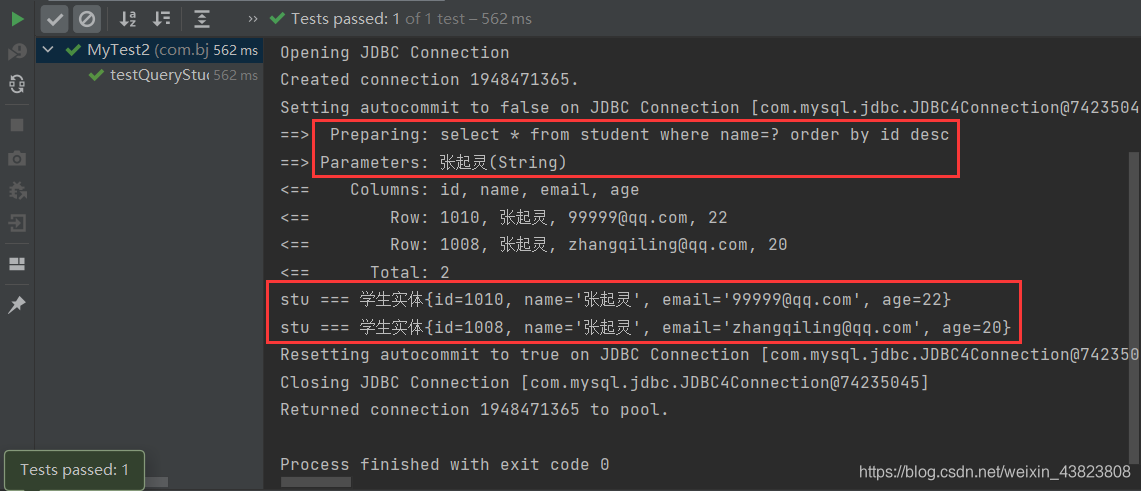Click the Tests passed: 1 notification

74,469
